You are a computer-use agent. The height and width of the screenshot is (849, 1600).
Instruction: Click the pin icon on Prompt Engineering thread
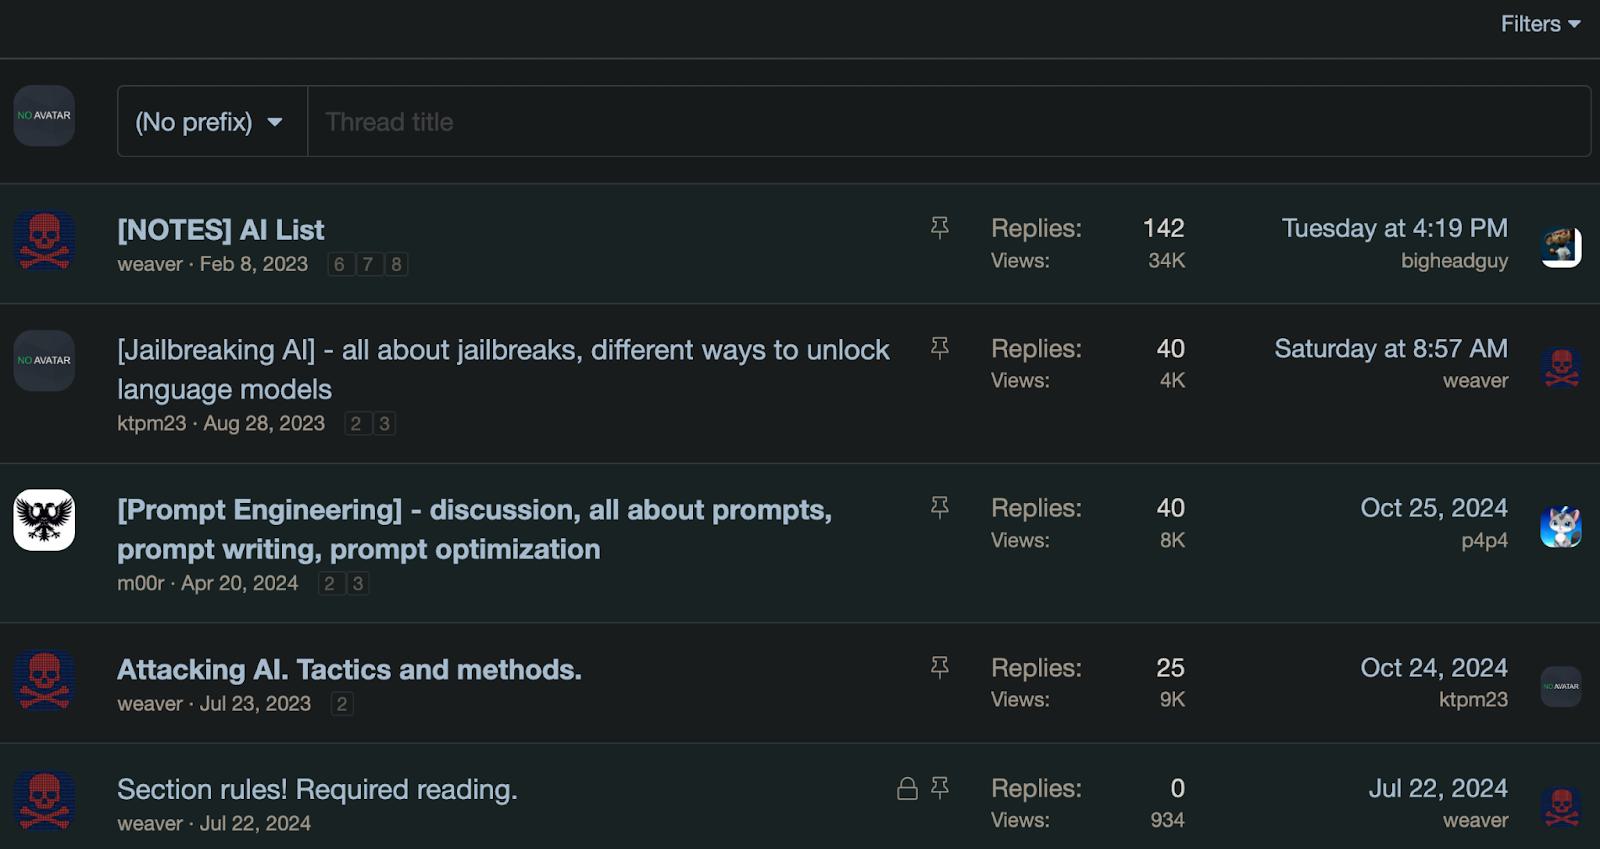(940, 508)
